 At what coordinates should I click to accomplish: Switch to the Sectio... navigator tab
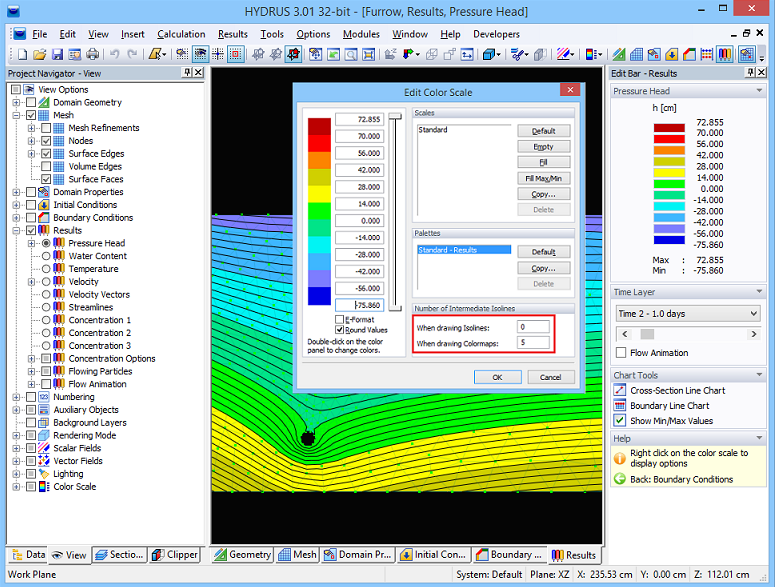point(120,555)
